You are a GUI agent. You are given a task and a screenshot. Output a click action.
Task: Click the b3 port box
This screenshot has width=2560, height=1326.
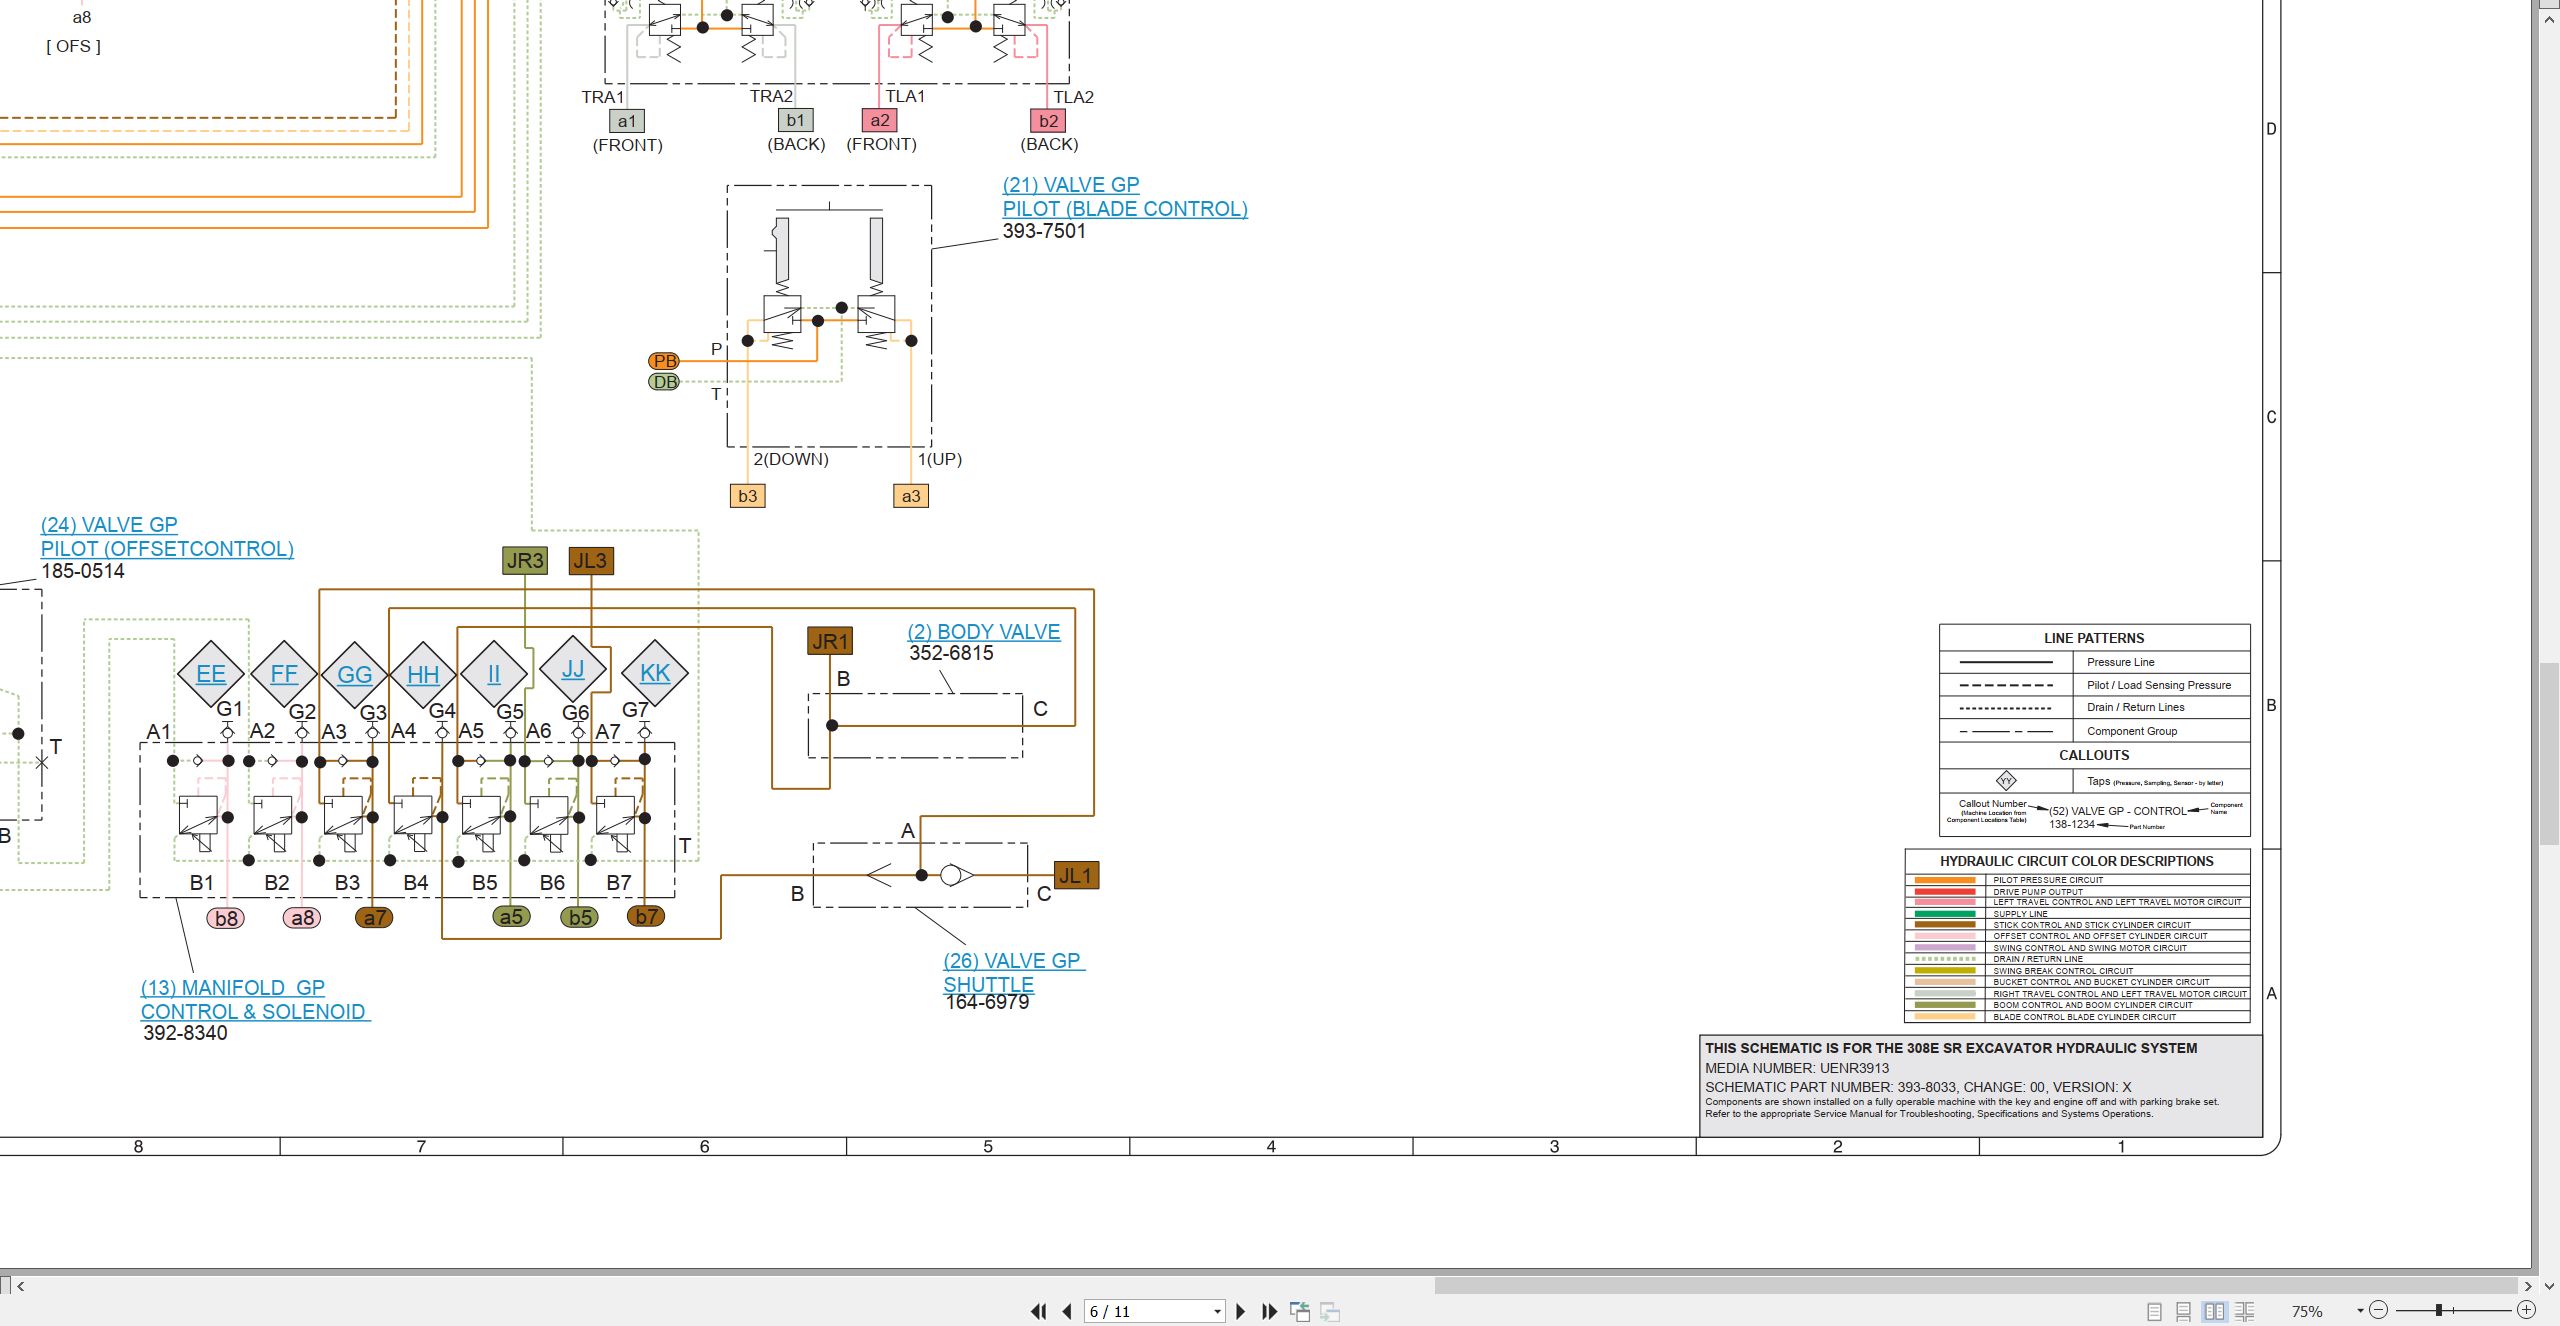pos(748,496)
